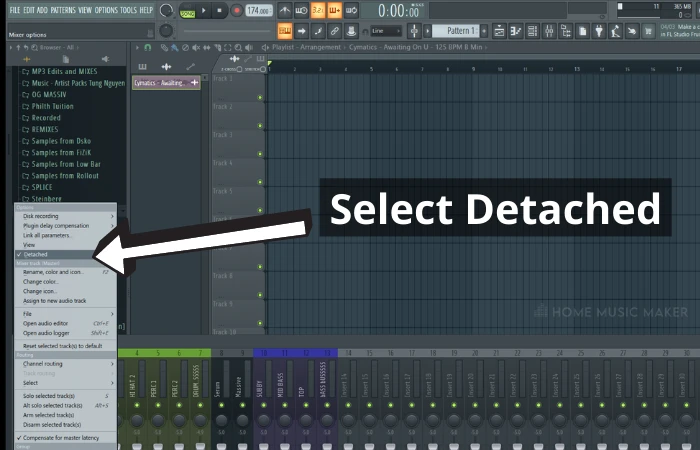Viewport: 700px width, 450px height.
Task: Select the playlist Paint brush tool
Action: [x=175, y=47]
